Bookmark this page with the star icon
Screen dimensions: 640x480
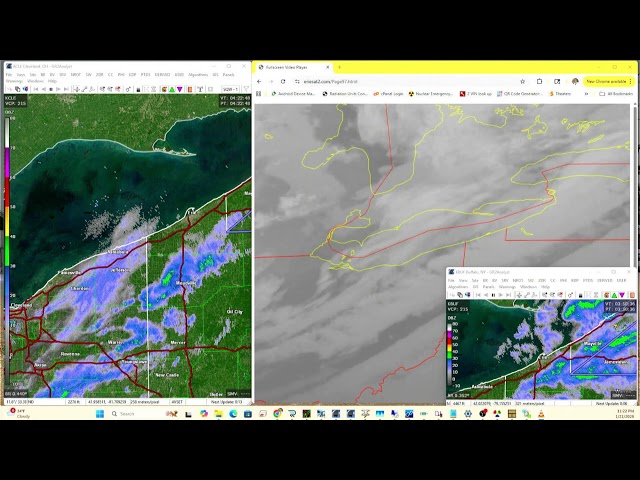pos(522,81)
